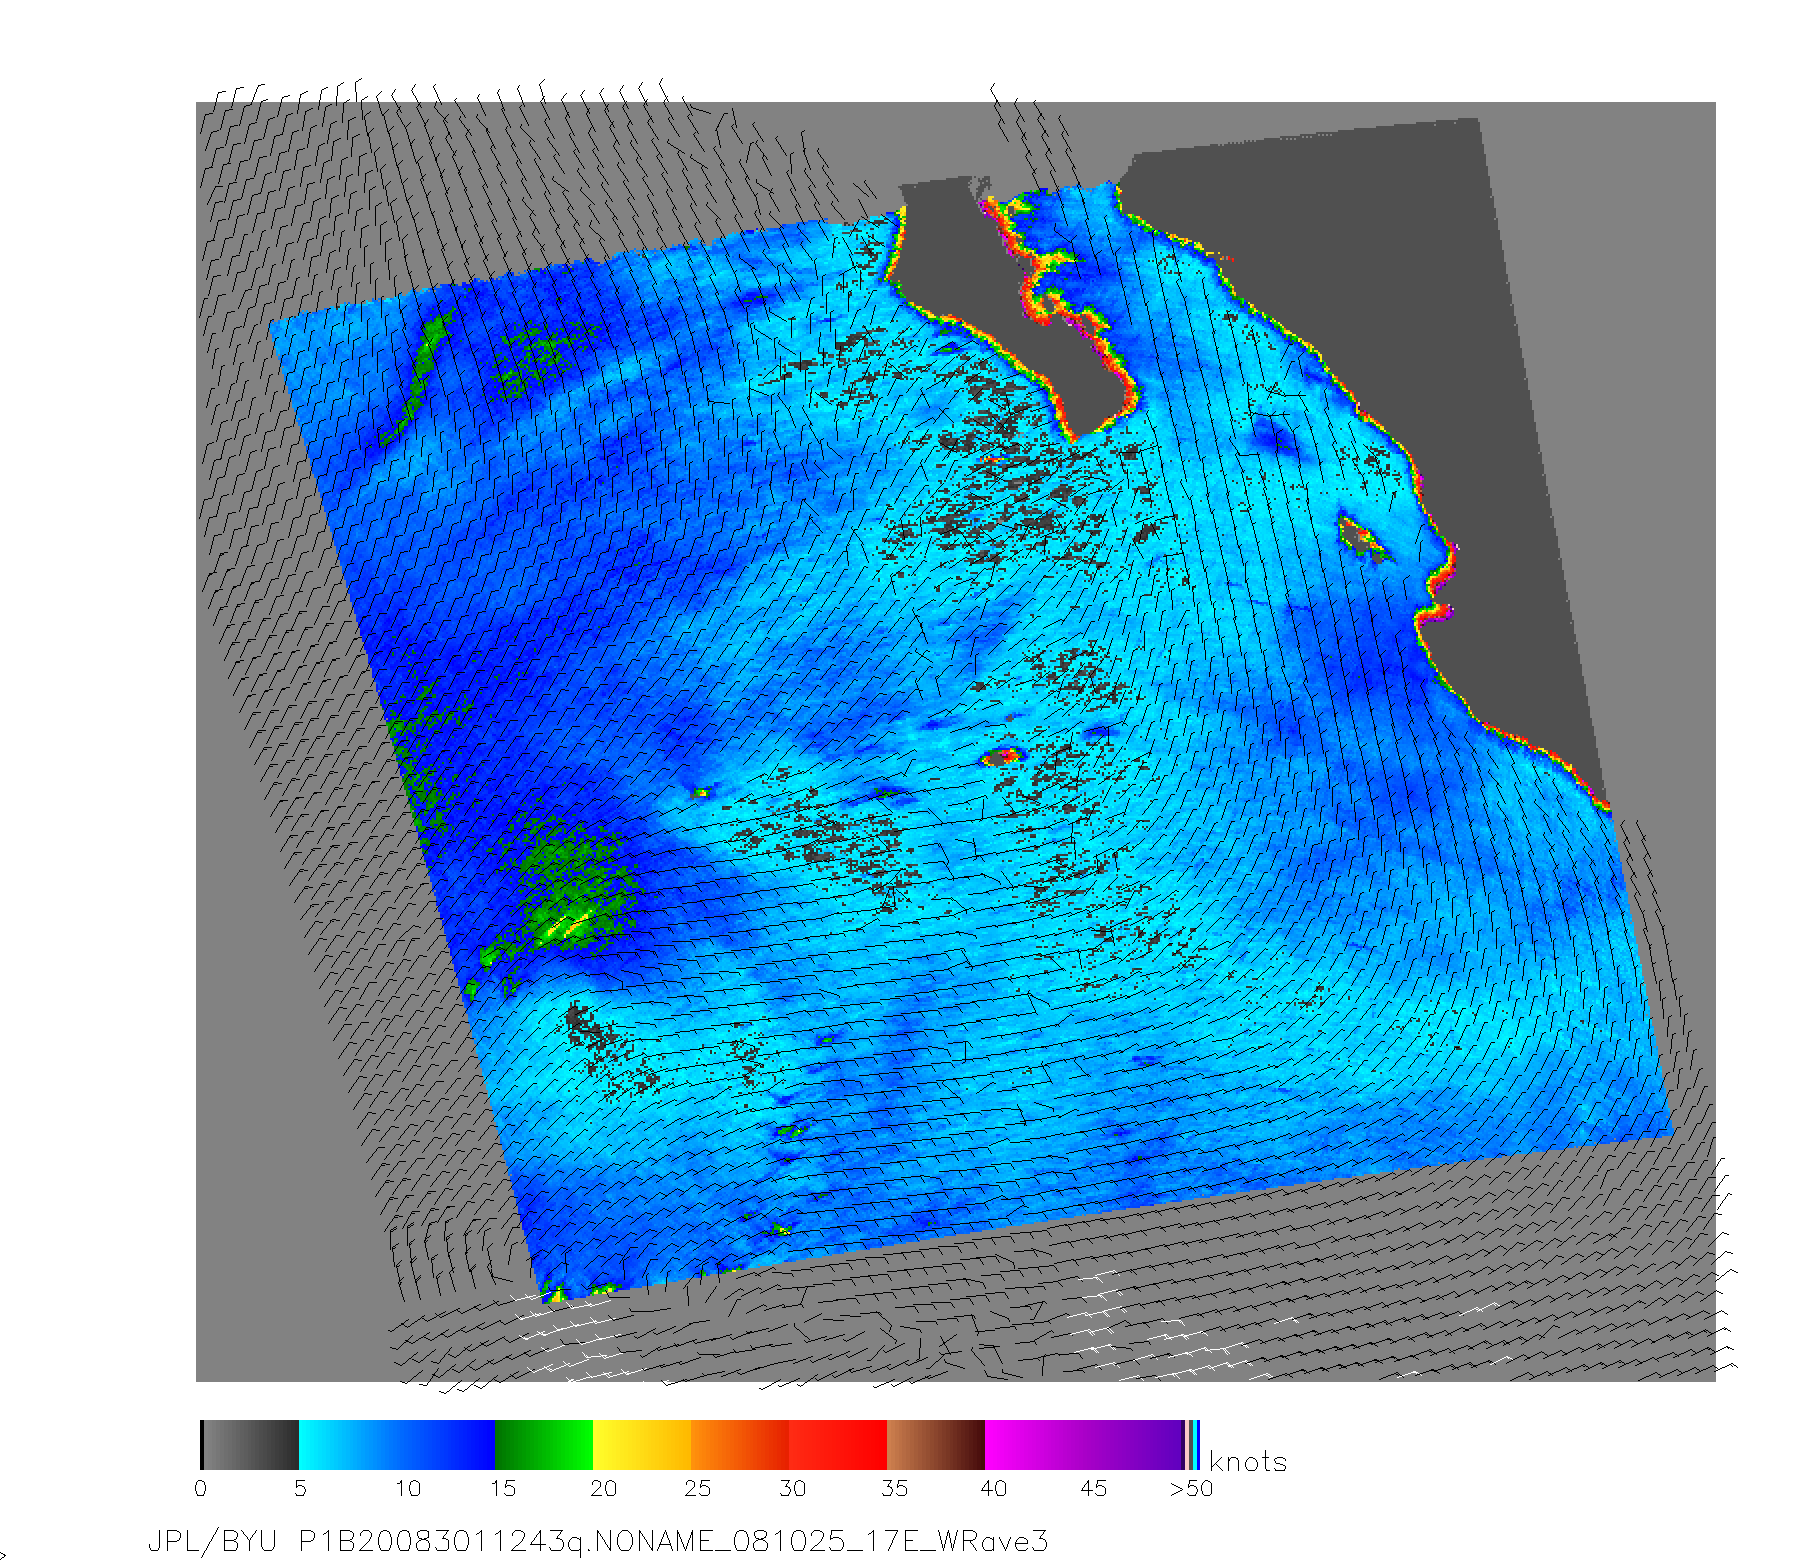Click the 'JPL/BYU' text in caption
The width and height of the screenshot is (1820, 1560).
[x=212, y=1542]
